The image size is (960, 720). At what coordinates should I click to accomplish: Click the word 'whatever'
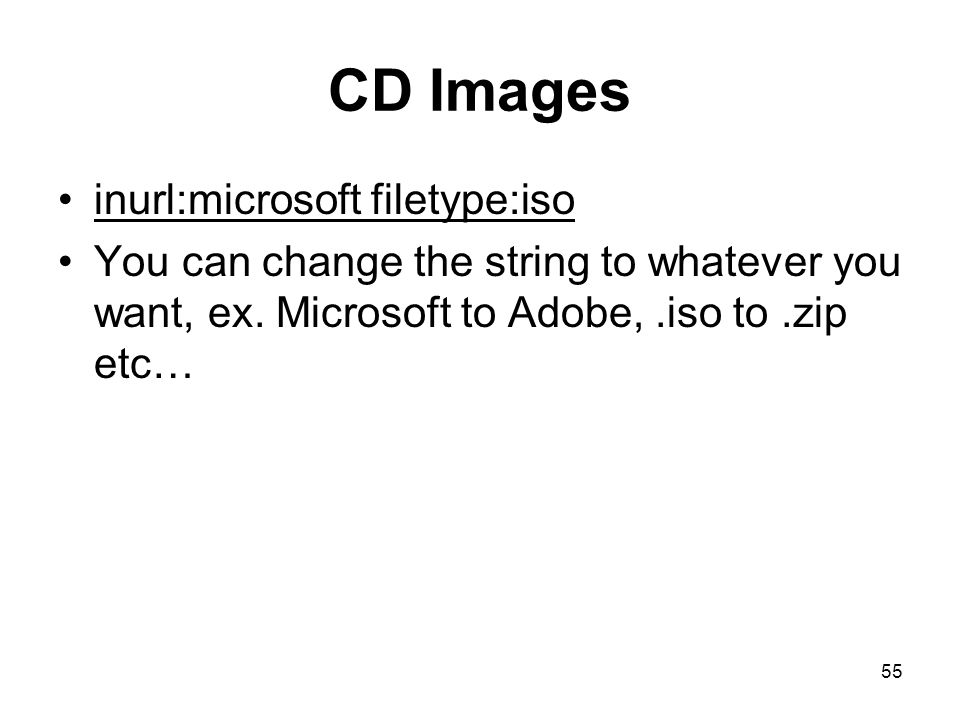click(x=734, y=262)
